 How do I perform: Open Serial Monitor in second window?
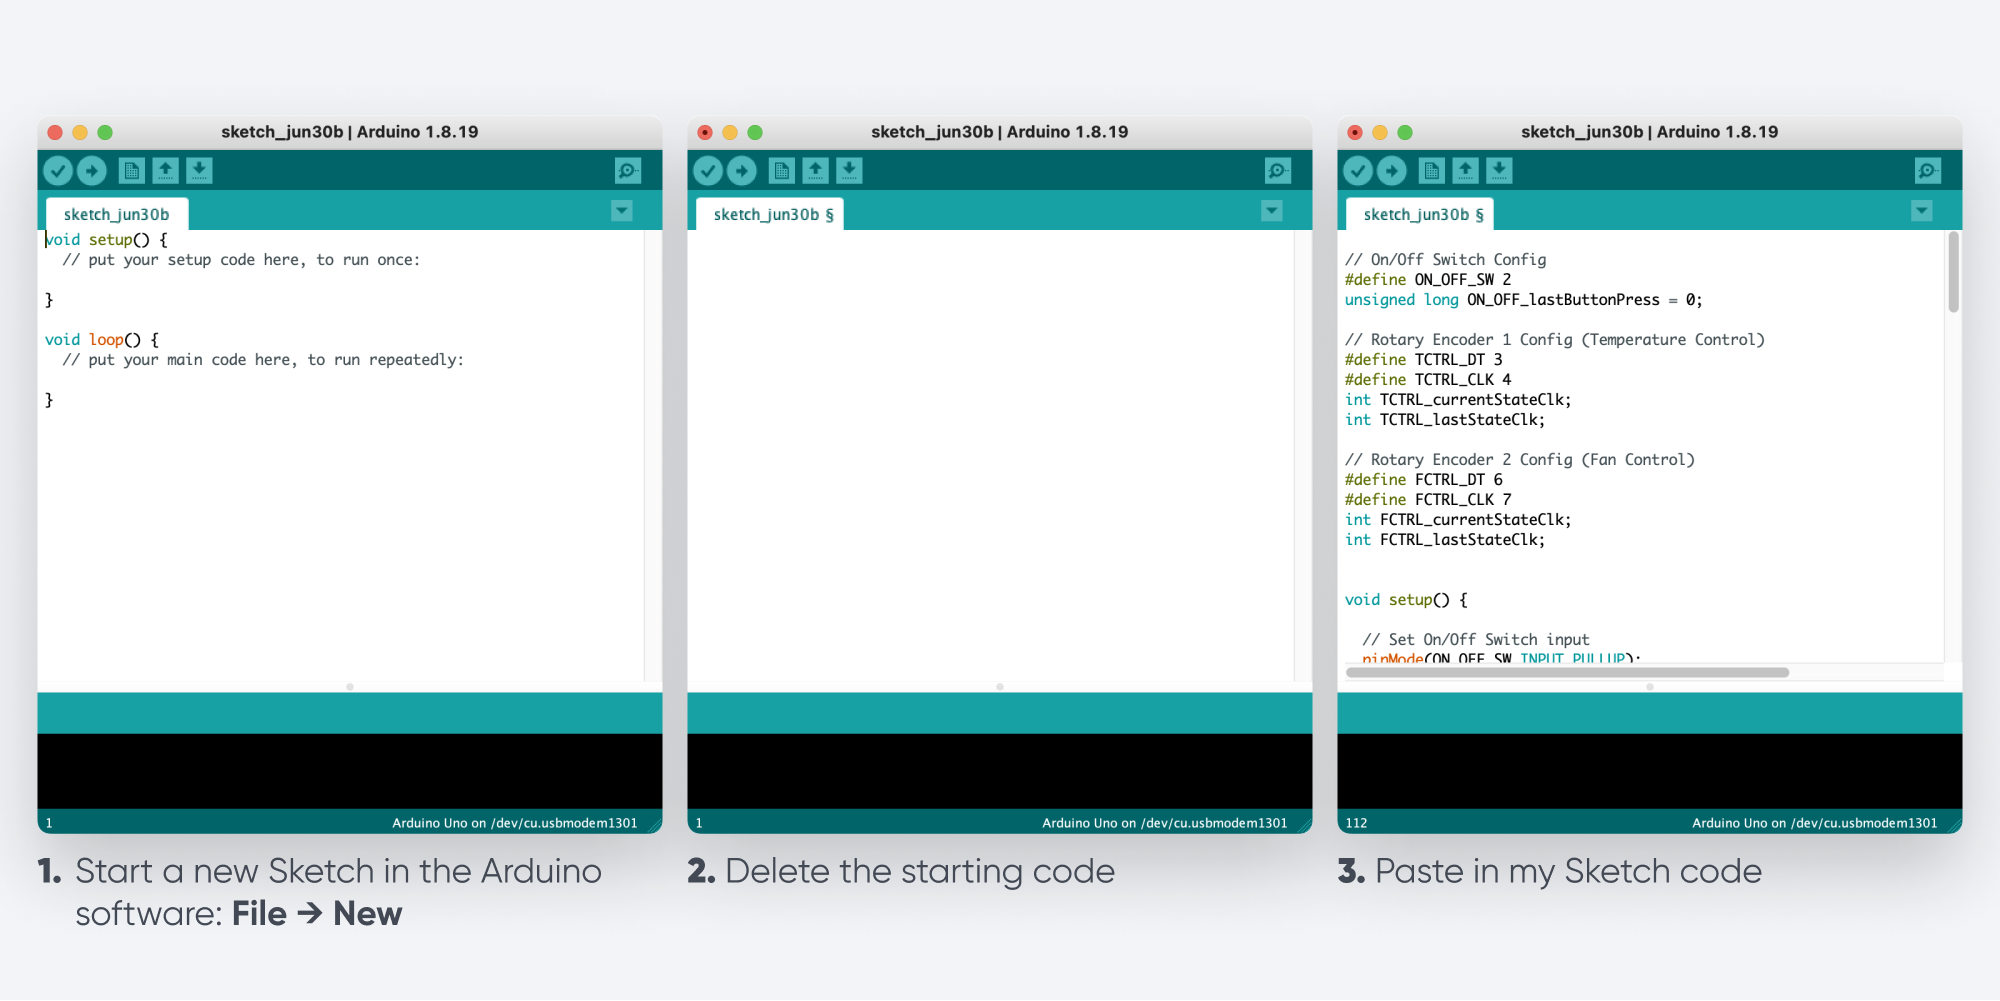[1278, 171]
